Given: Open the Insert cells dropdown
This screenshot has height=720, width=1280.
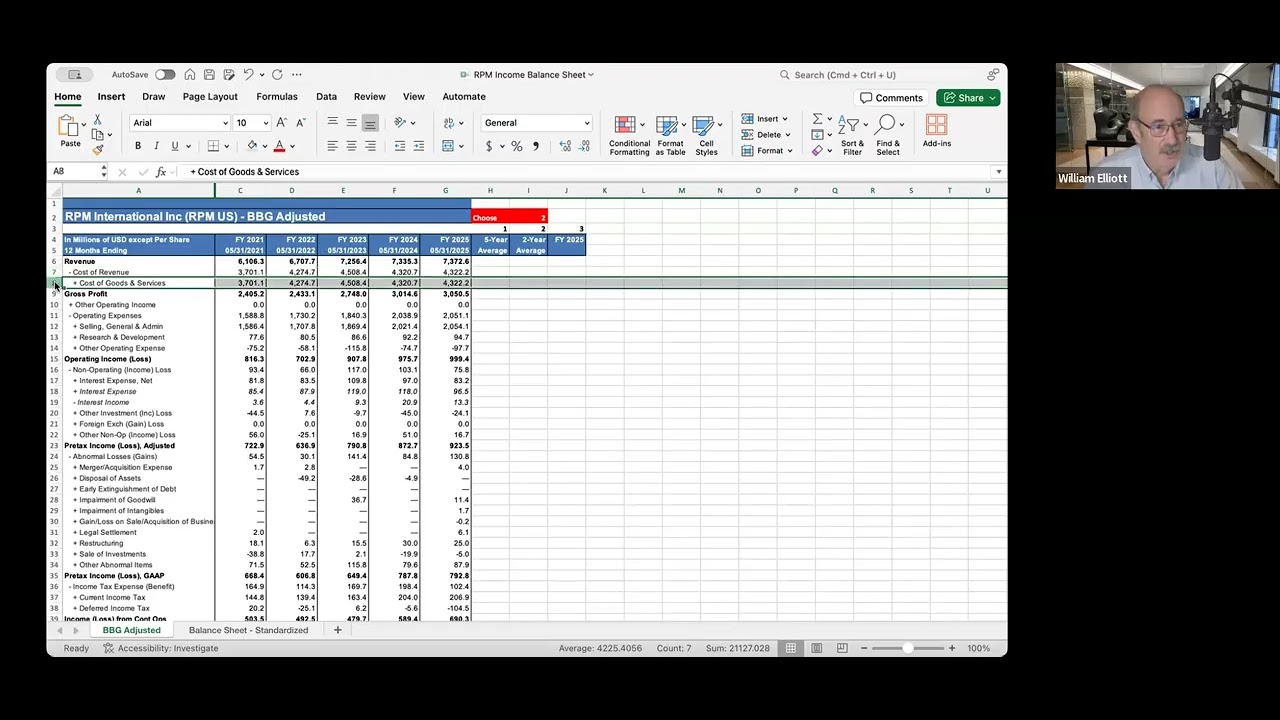Looking at the screenshot, I should click(x=765, y=119).
